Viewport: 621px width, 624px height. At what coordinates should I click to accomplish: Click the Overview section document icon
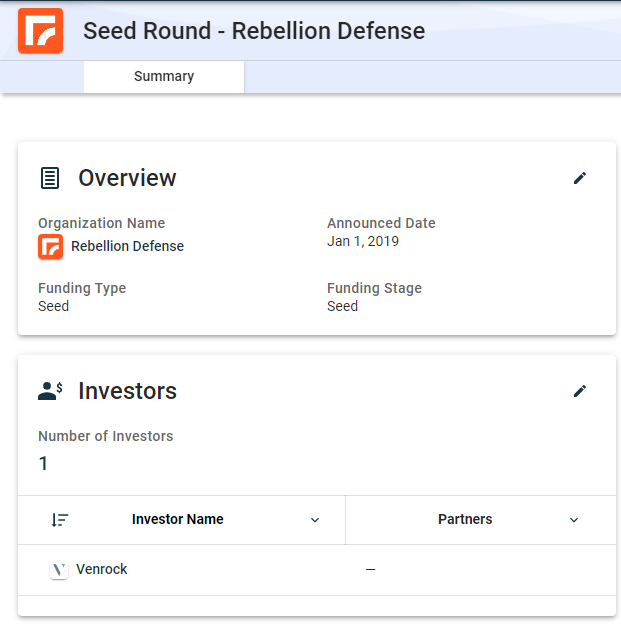(50, 178)
